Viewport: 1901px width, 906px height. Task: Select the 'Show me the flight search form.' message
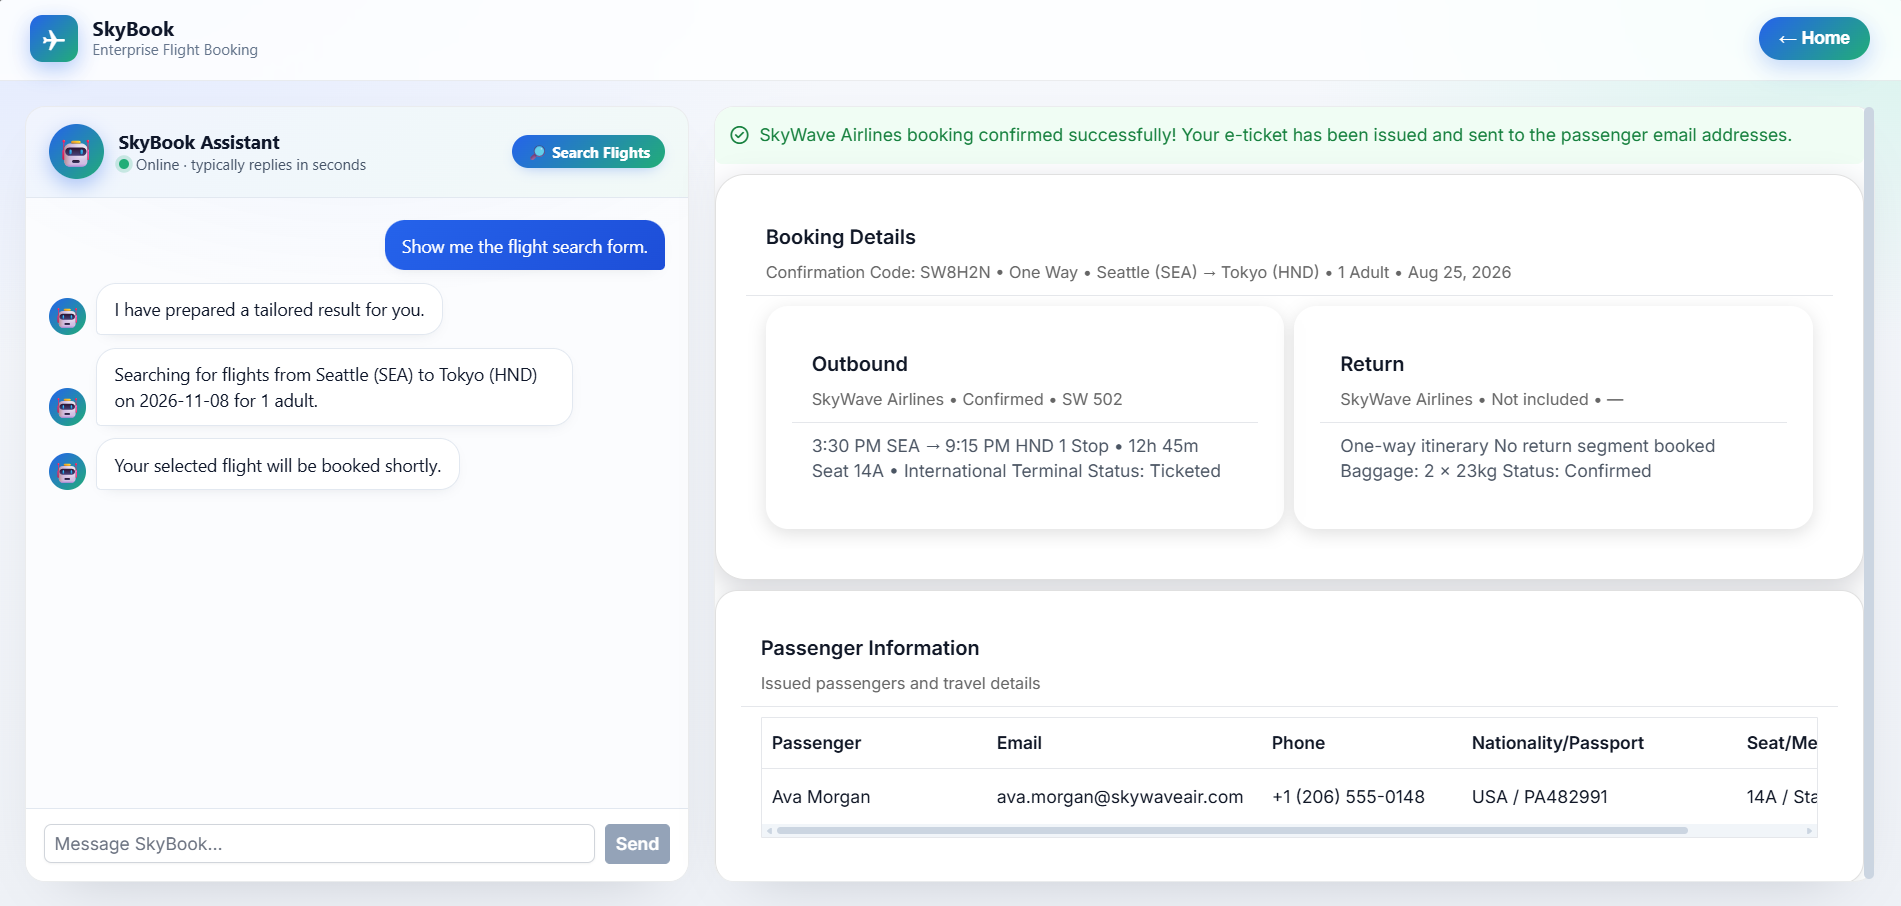[x=525, y=246]
